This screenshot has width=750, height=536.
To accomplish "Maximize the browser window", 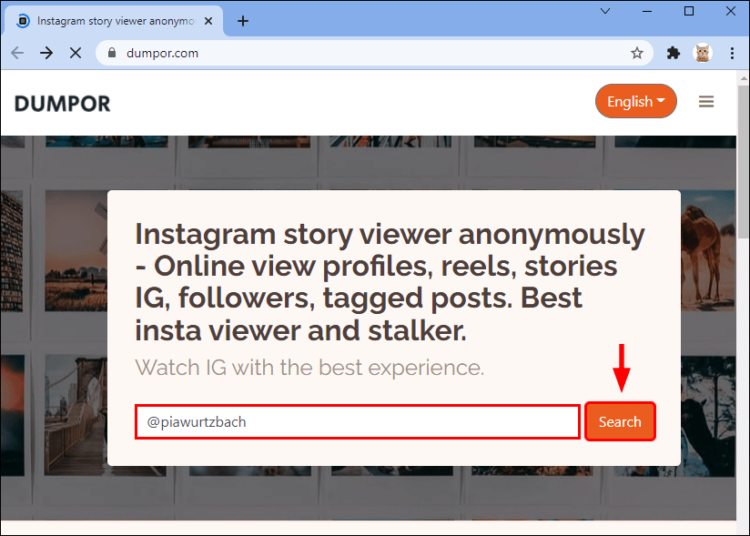I will pos(689,11).
